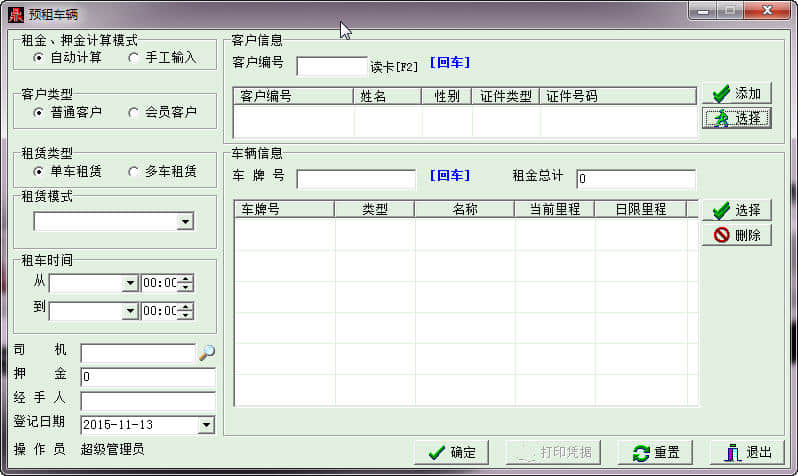This screenshot has width=798, height=476.
Task: Click the 退出 exit button with door icon
Action: coord(747,452)
